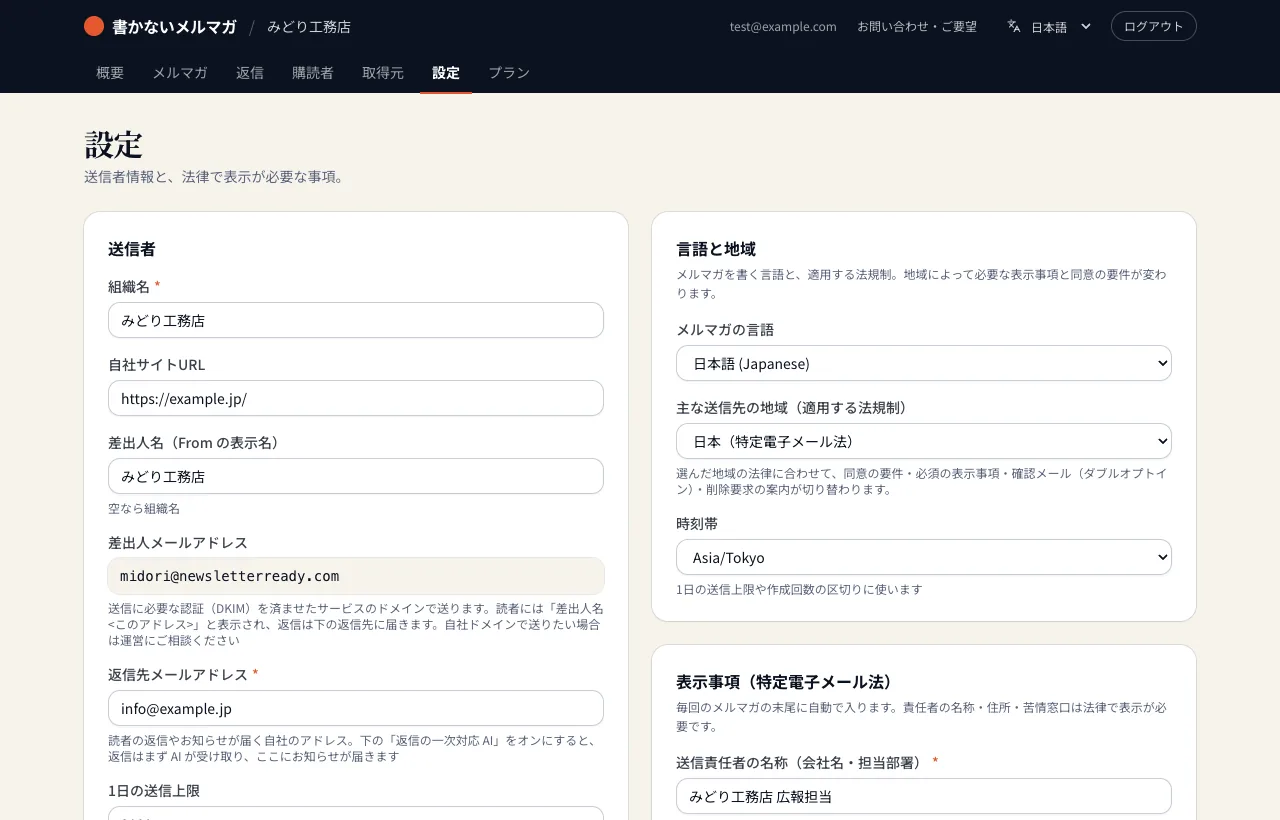Click the 空なら組織名 hint text
Viewport: 1280px width, 820px height.
[144, 508]
